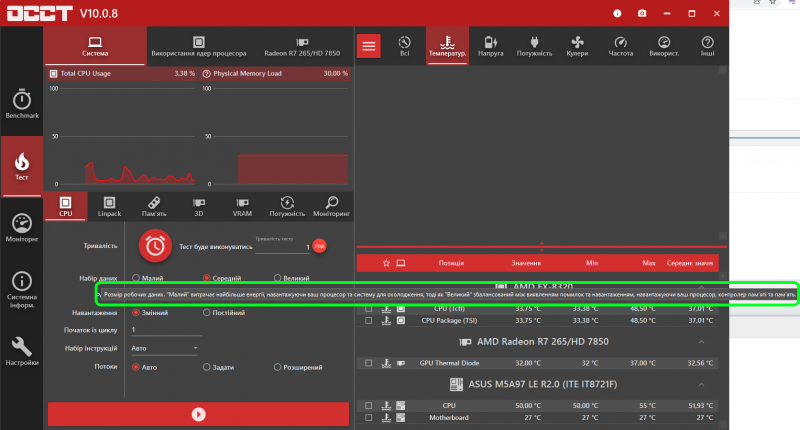Screen dimensions: 800x430
Task: Start the test with red play button
Action: pyautogui.click(x=198, y=413)
